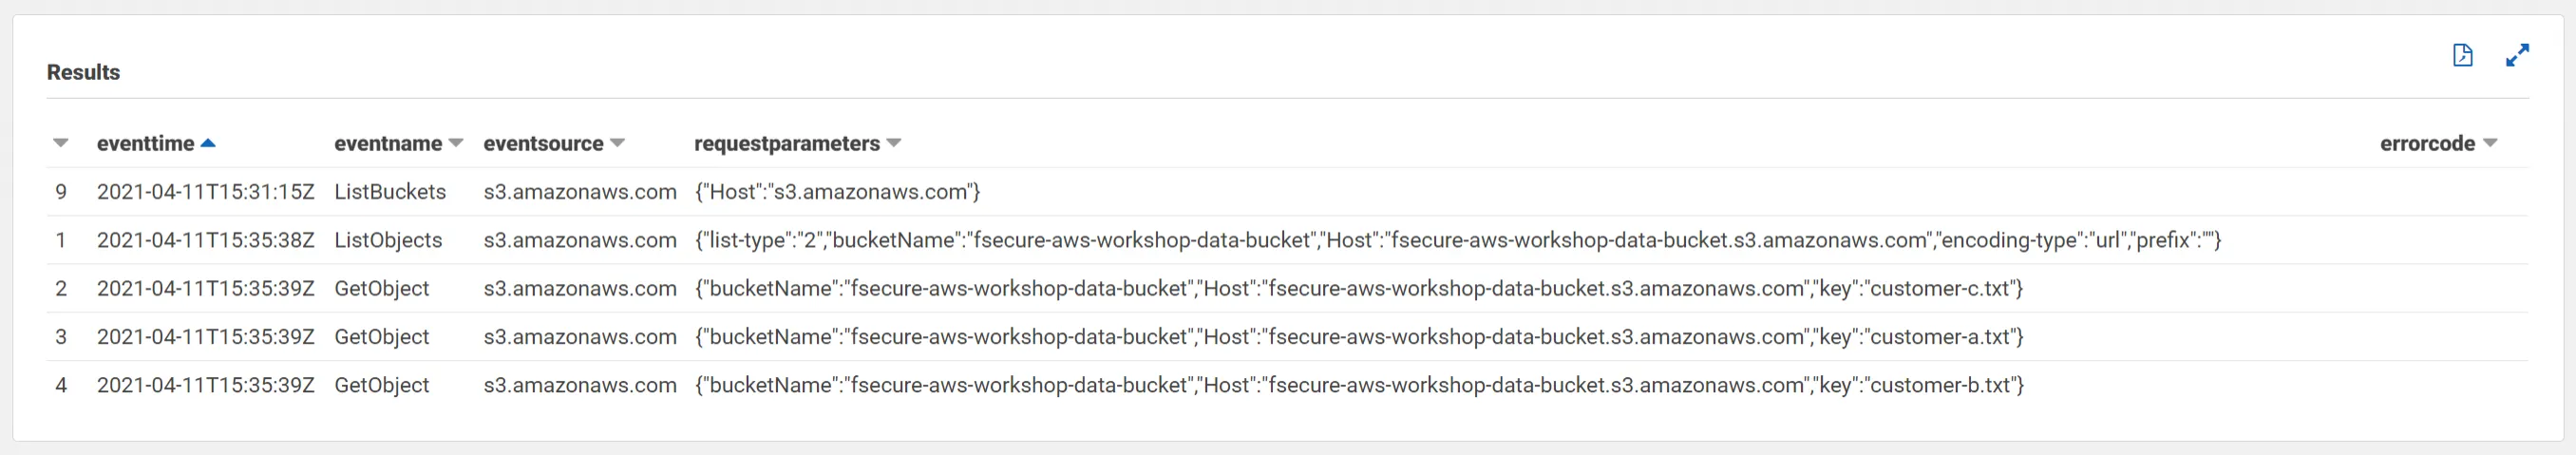2576x455 pixels.
Task: Open errorcode column dropdown arrow
Action: (x=2490, y=143)
